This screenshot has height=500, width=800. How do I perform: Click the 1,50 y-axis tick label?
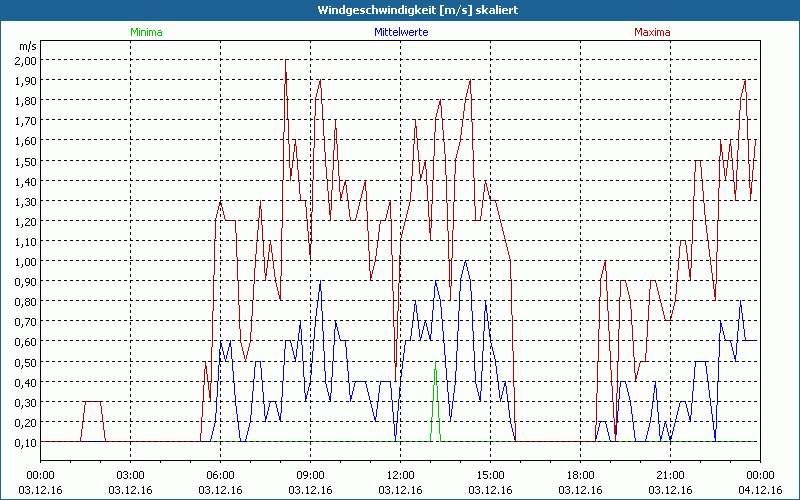pos(25,161)
